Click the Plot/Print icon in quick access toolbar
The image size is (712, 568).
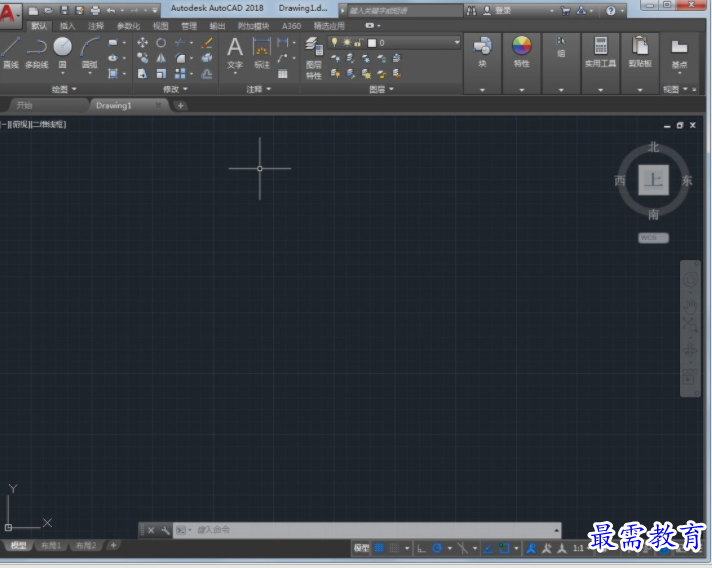tap(95, 10)
